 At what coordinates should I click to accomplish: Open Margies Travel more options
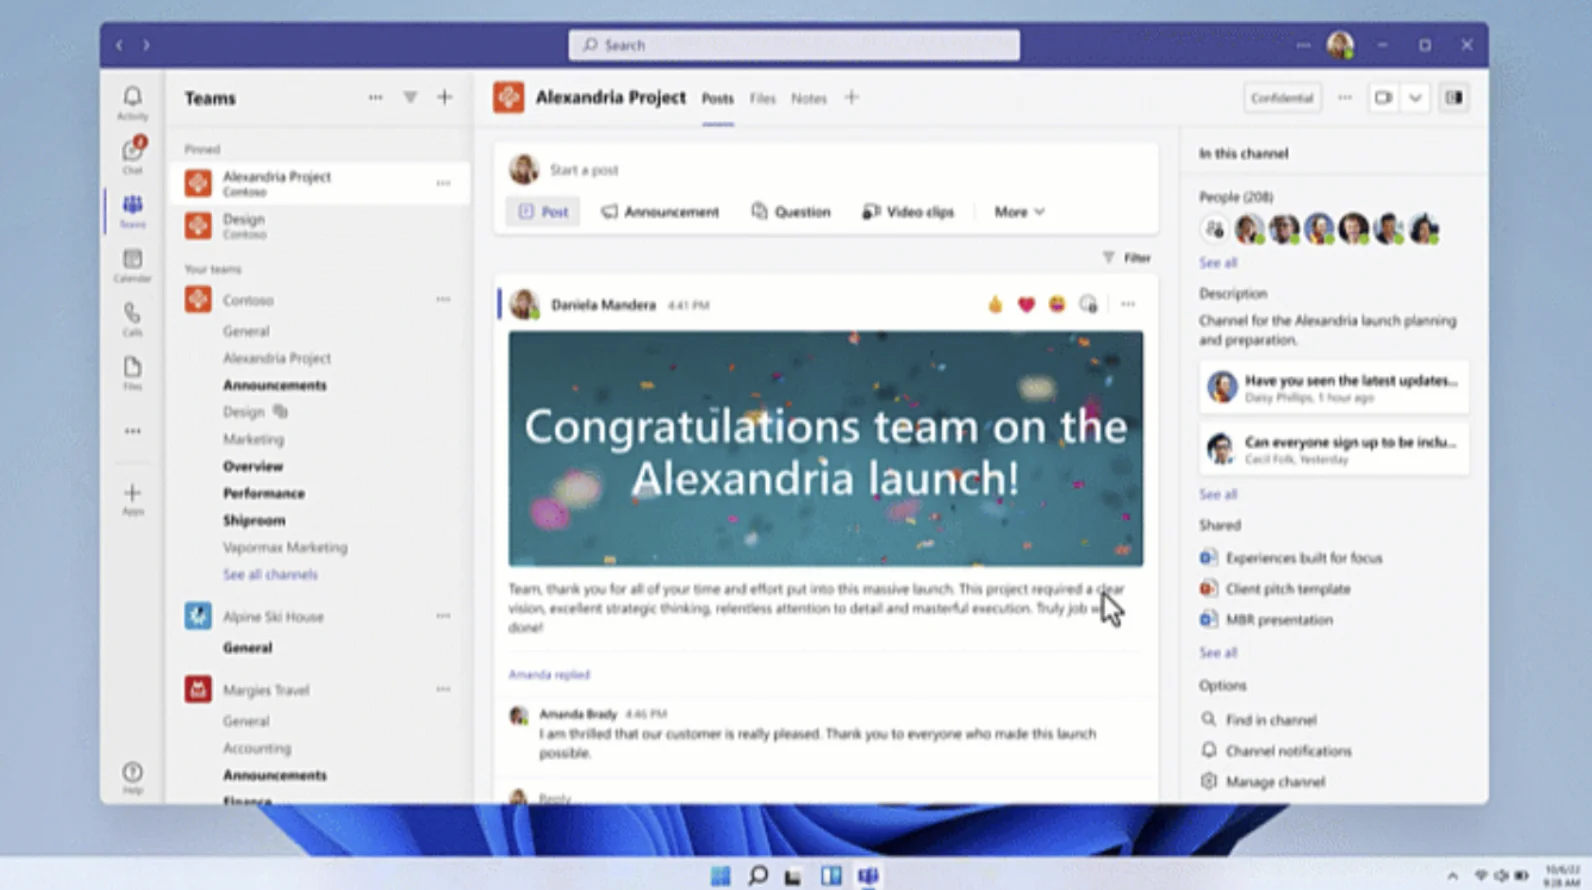(x=443, y=689)
